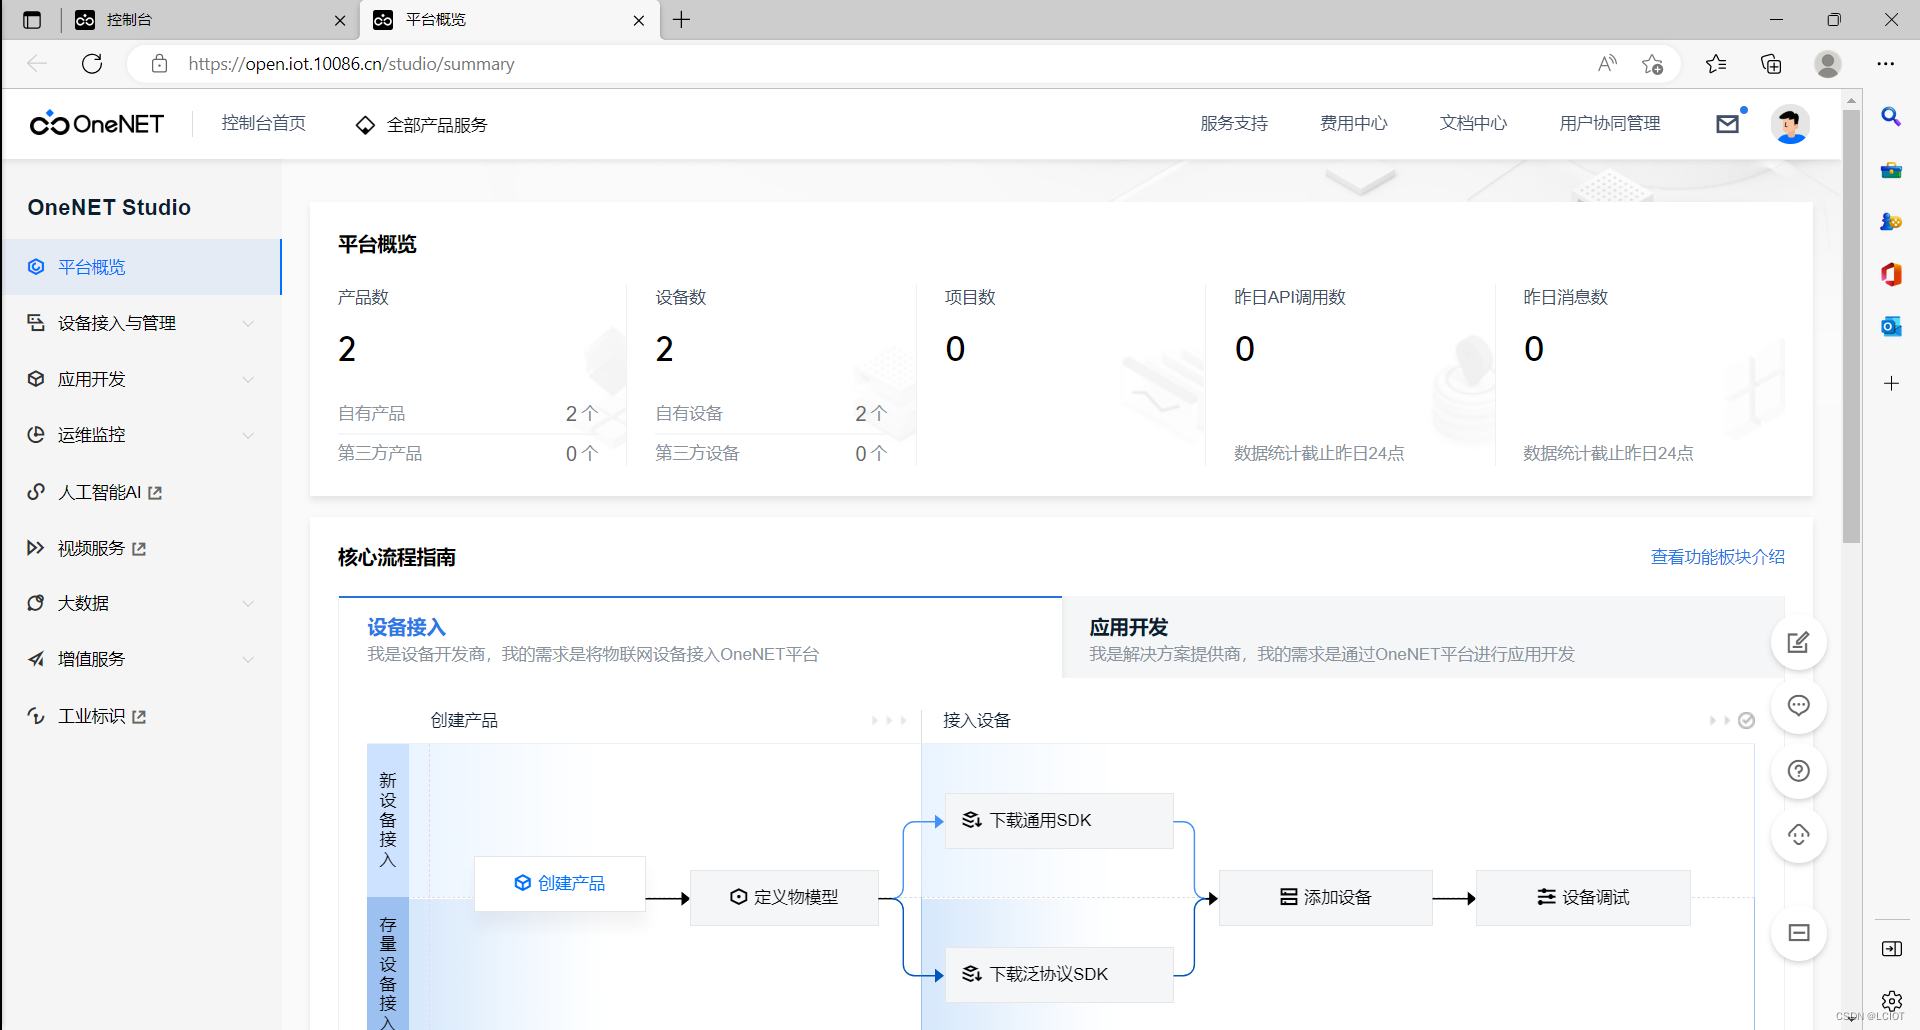Click the 定义物模型 flow step
This screenshot has width=1920, height=1030.
click(x=785, y=897)
